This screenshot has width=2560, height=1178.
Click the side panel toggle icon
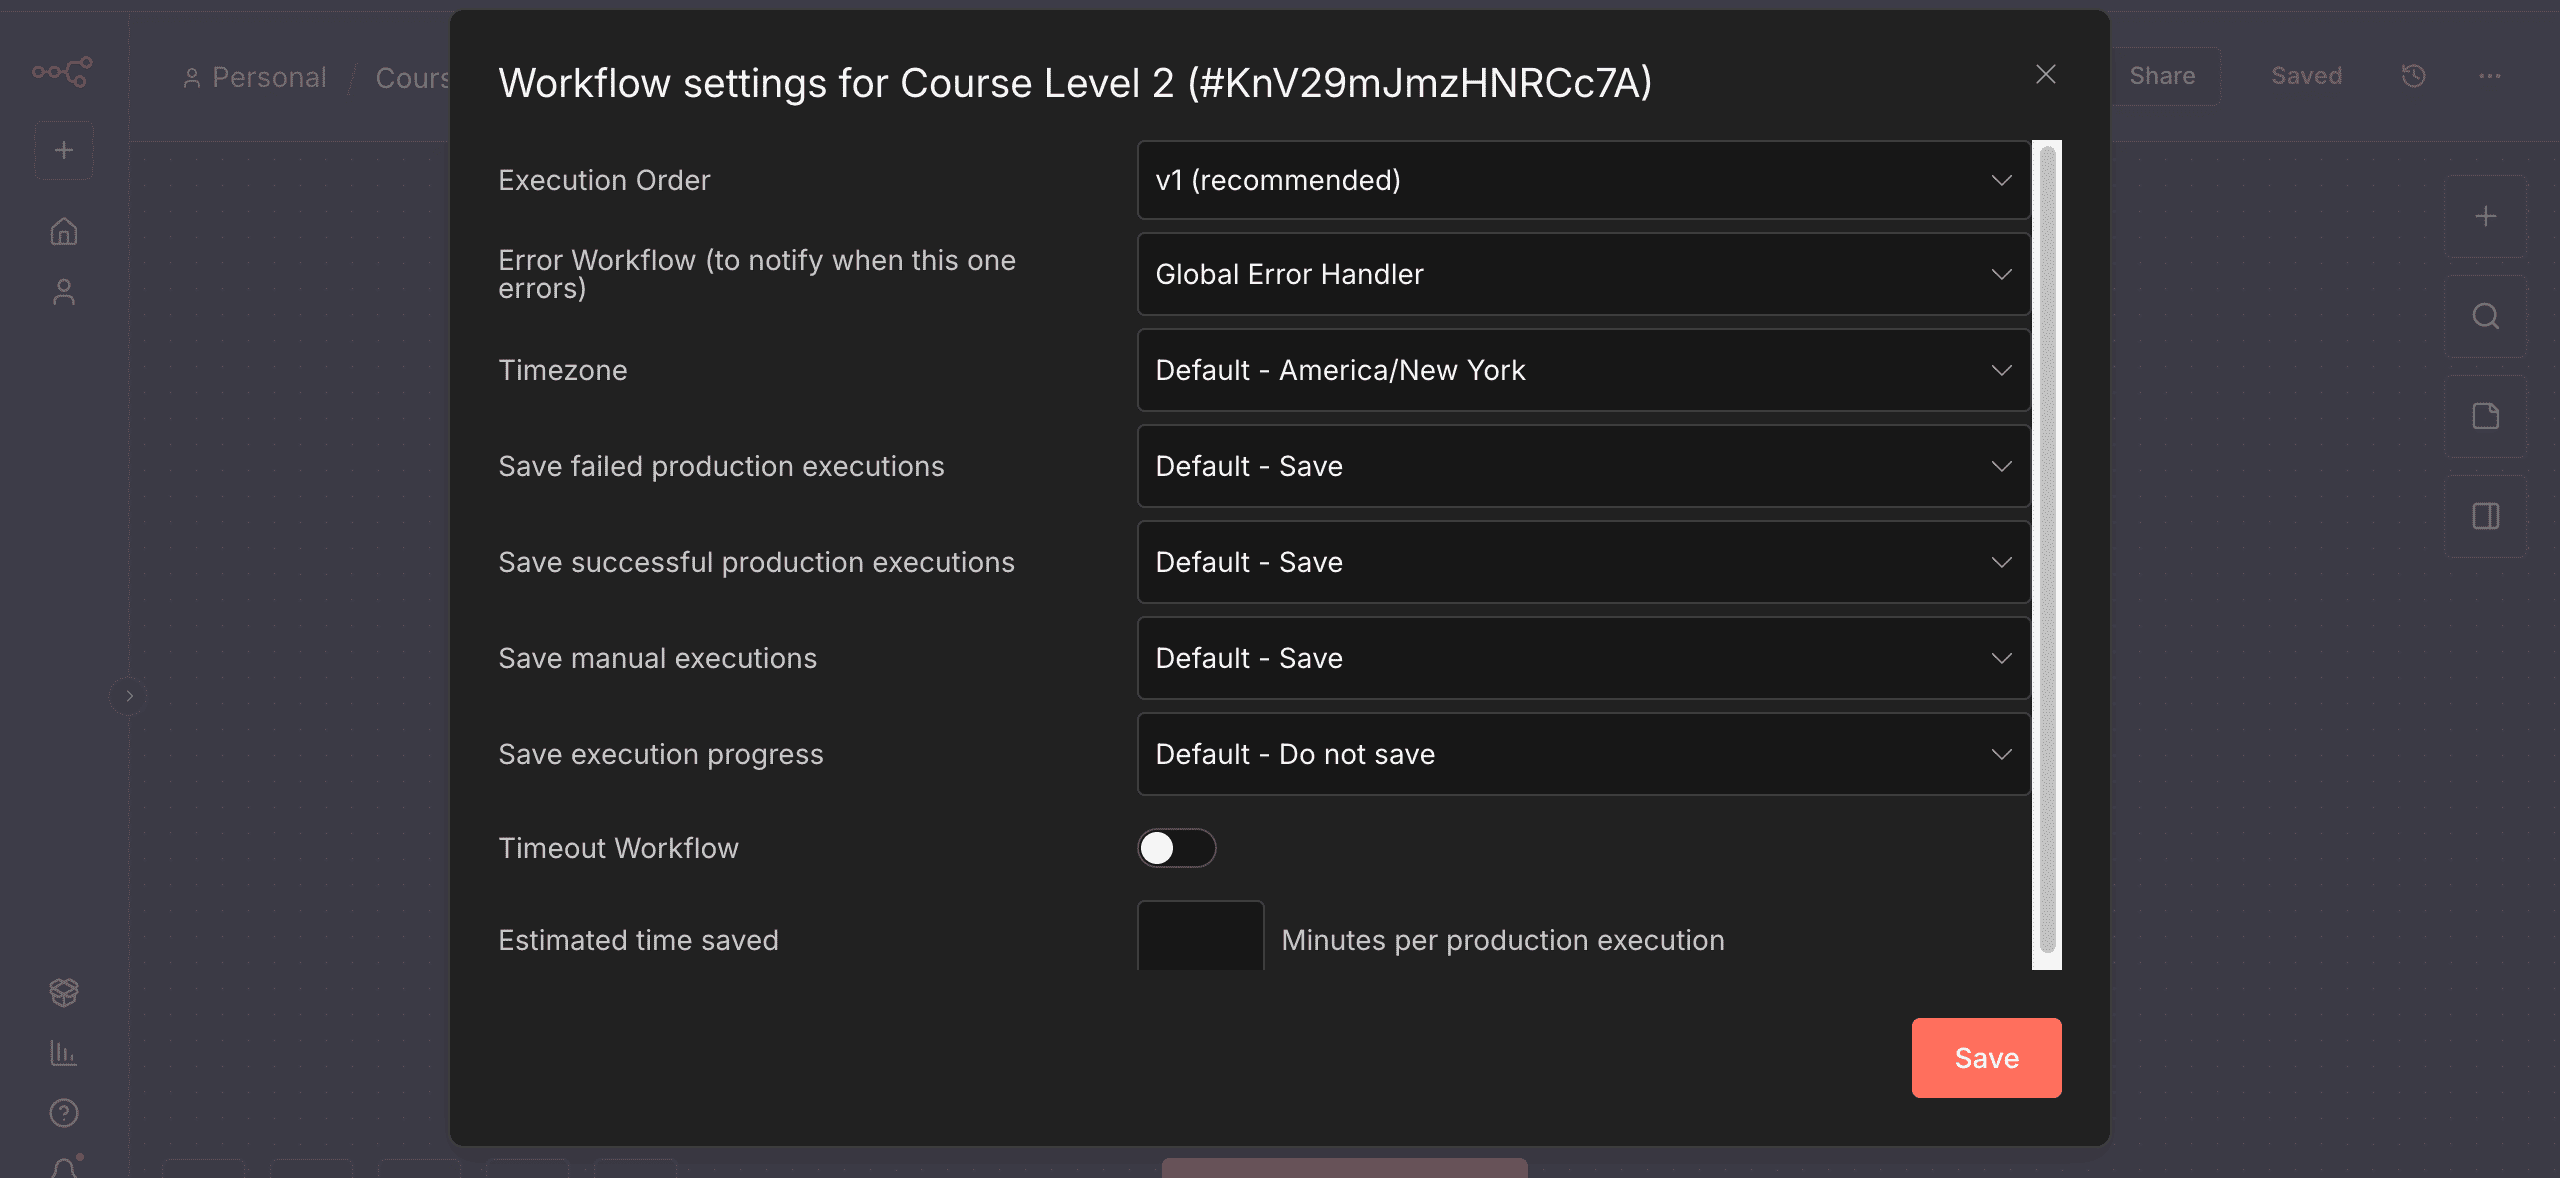[2485, 516]
